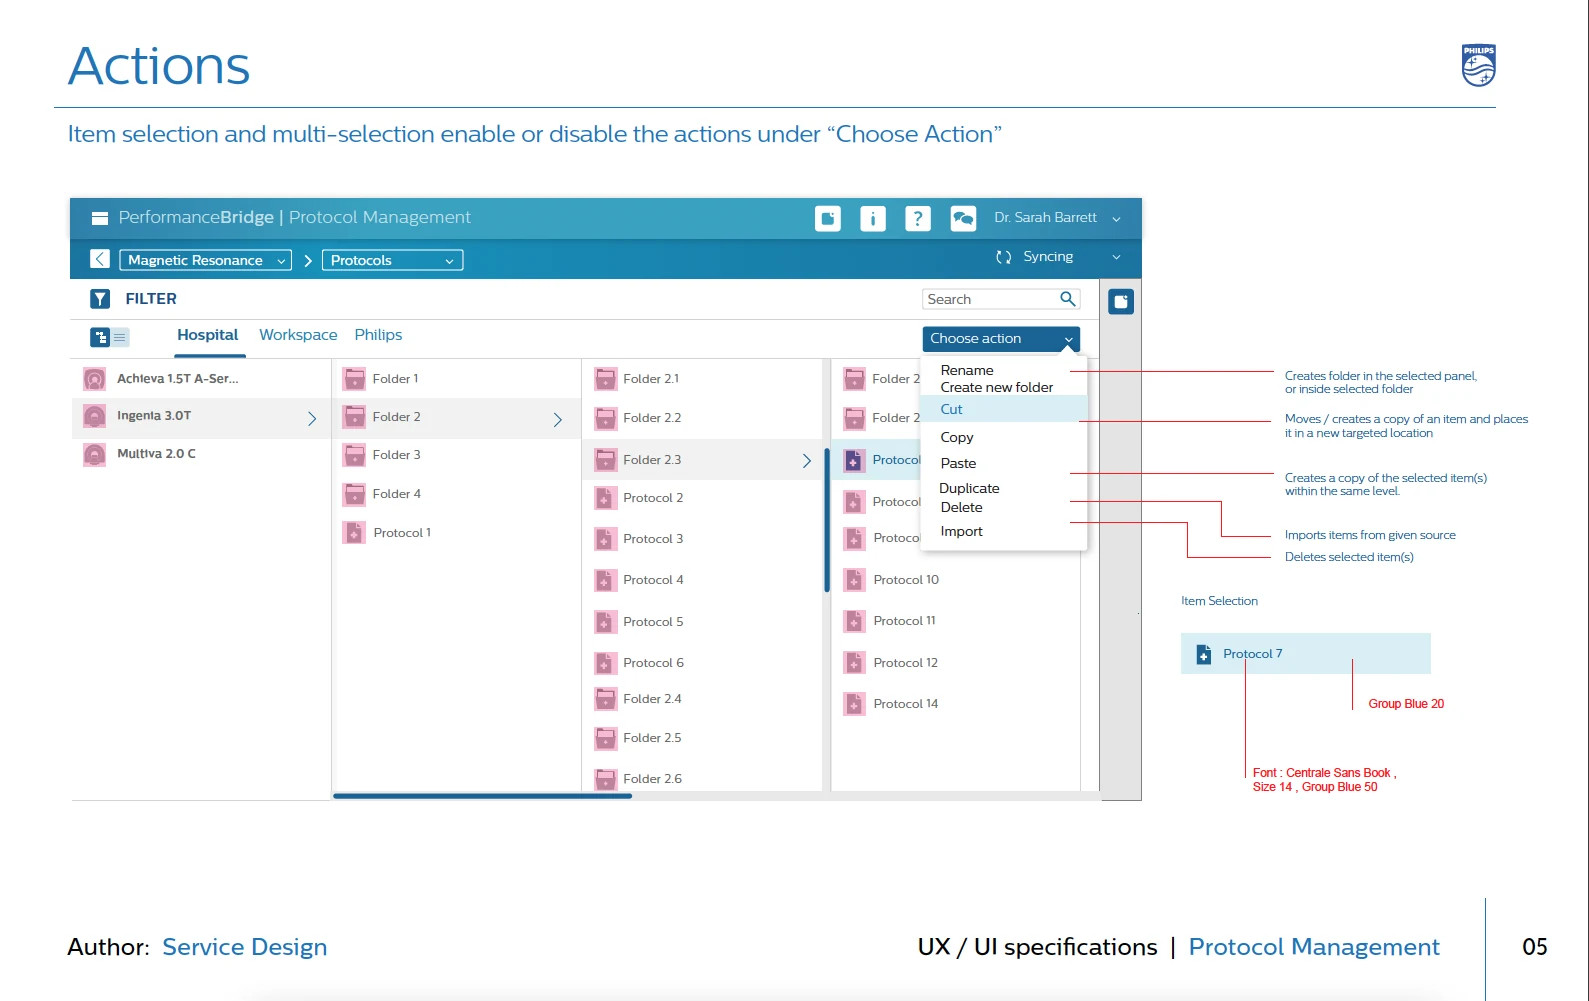Screen dimensions: 1589x1001
Task: Click the Folder 2.1 icon
Action: (605, 379)
